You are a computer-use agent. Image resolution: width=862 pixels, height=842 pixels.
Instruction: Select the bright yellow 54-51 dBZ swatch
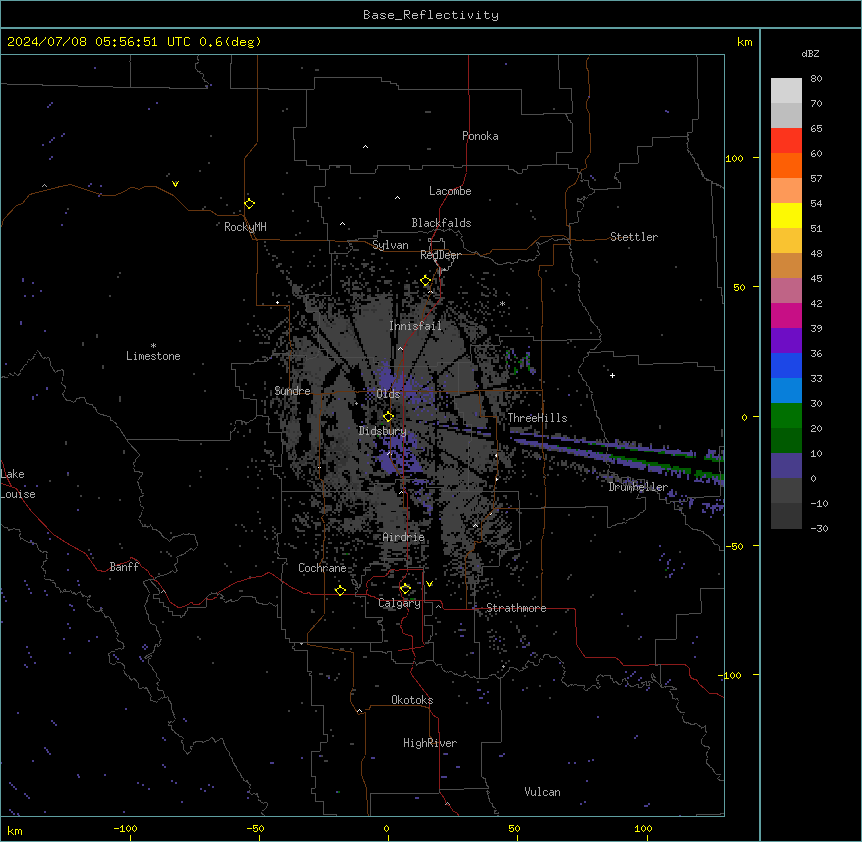point(786,215)
